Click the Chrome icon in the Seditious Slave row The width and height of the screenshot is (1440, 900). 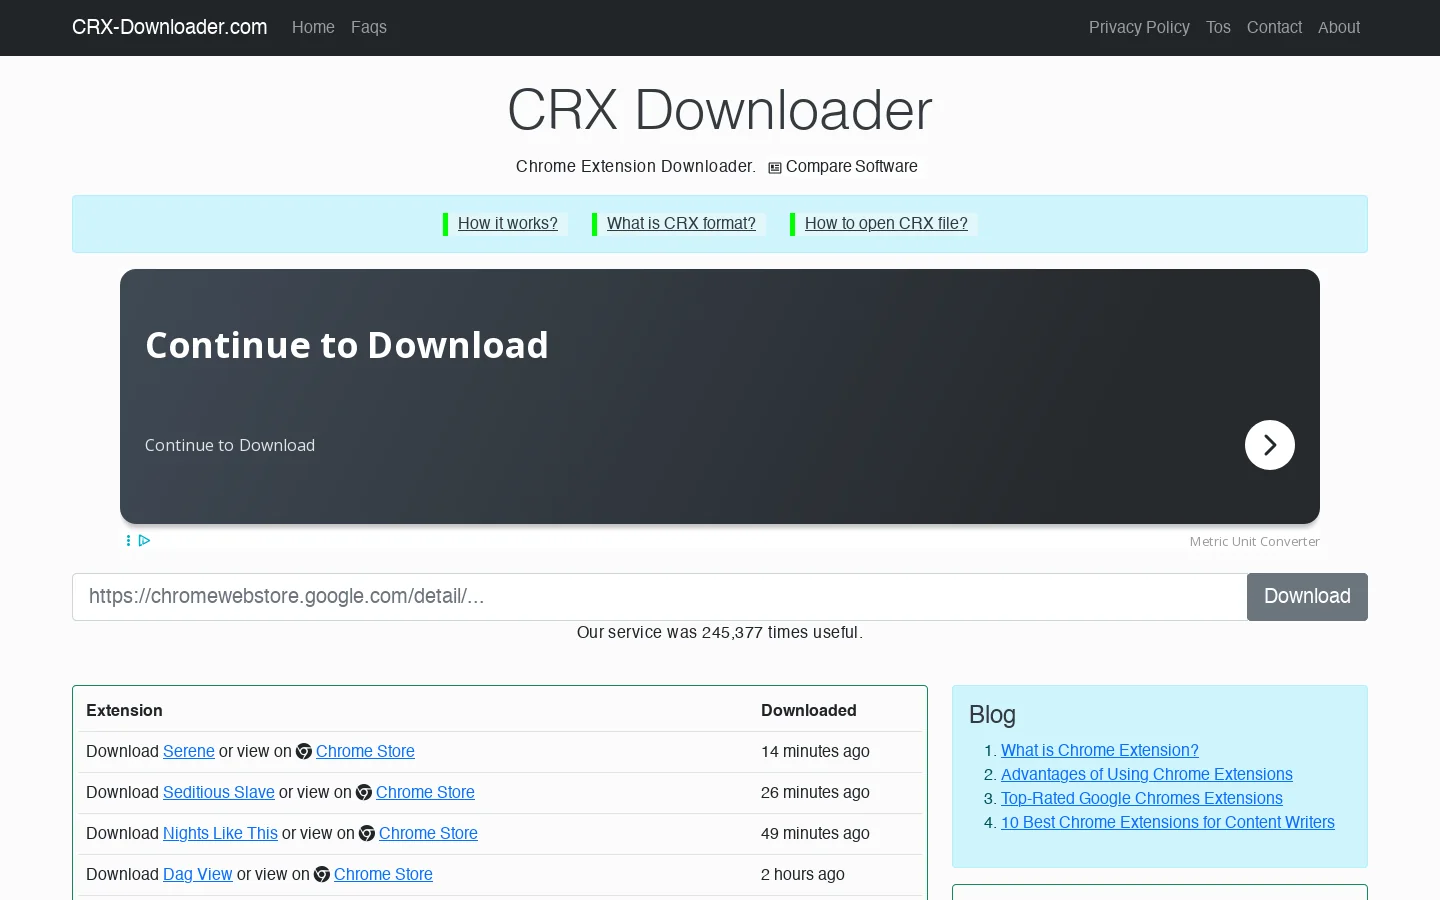tap(364, 792)
